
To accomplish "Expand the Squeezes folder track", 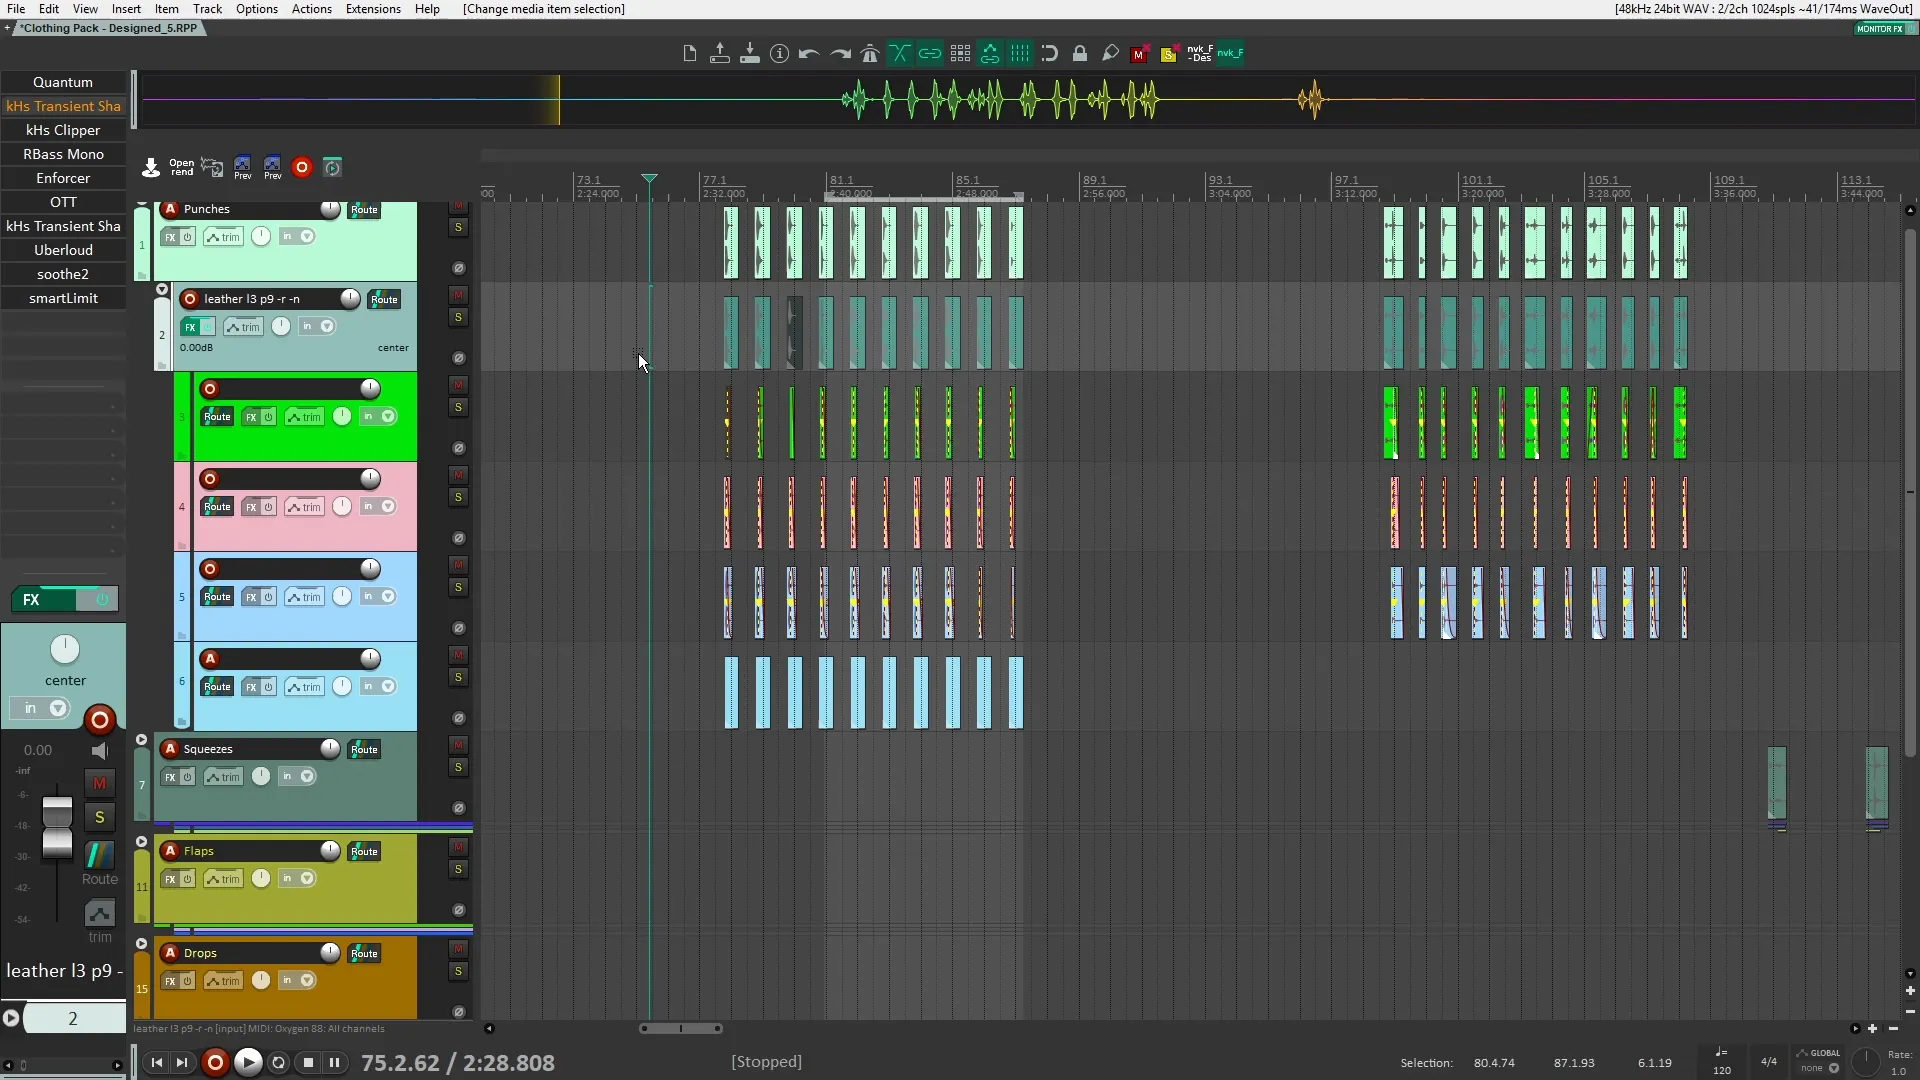I will click(x=141, y=741).
